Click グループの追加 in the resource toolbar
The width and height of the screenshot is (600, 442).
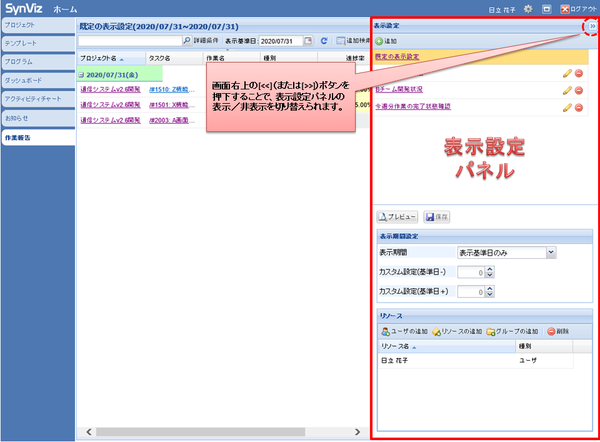(512, 331)
